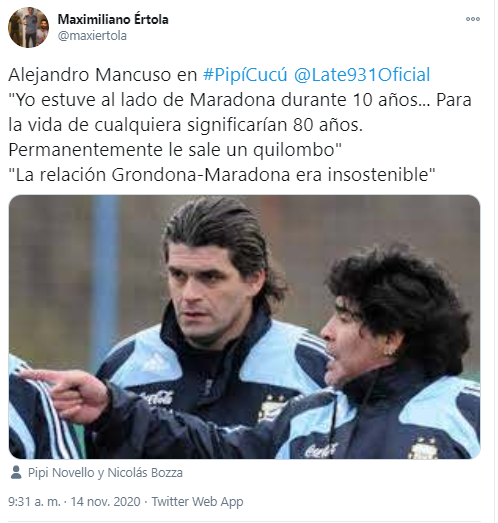Screen dimensions: 498x523
Task: Open the @Late931Oficial mention
Action: 362,74
